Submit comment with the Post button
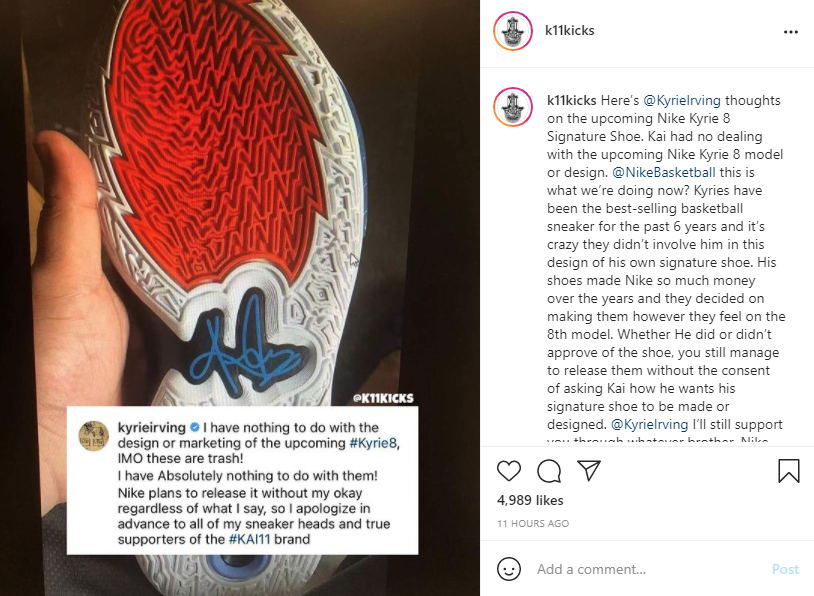This screenshot has width=814, height=596. [x=785, y=569]
